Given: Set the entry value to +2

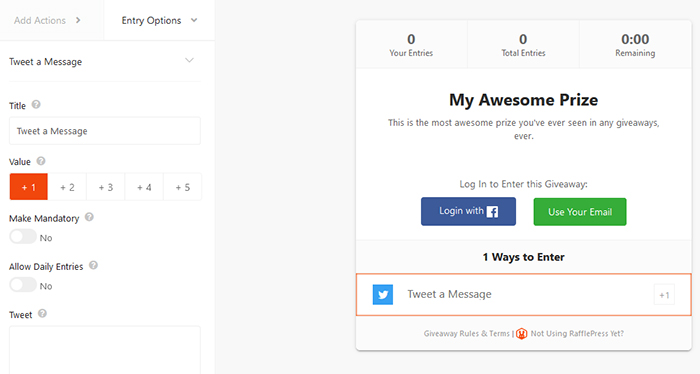Looking at the screenshot, I should pos(67,187).
